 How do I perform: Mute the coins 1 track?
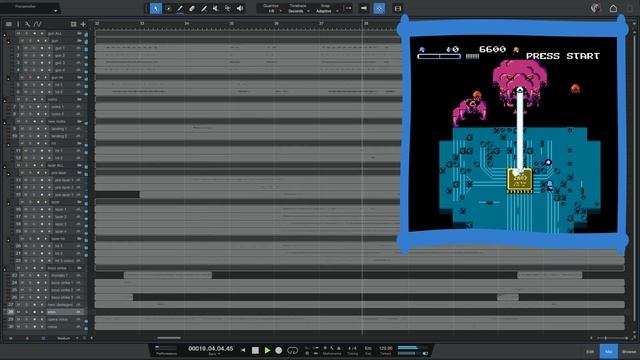coord(22,107)
